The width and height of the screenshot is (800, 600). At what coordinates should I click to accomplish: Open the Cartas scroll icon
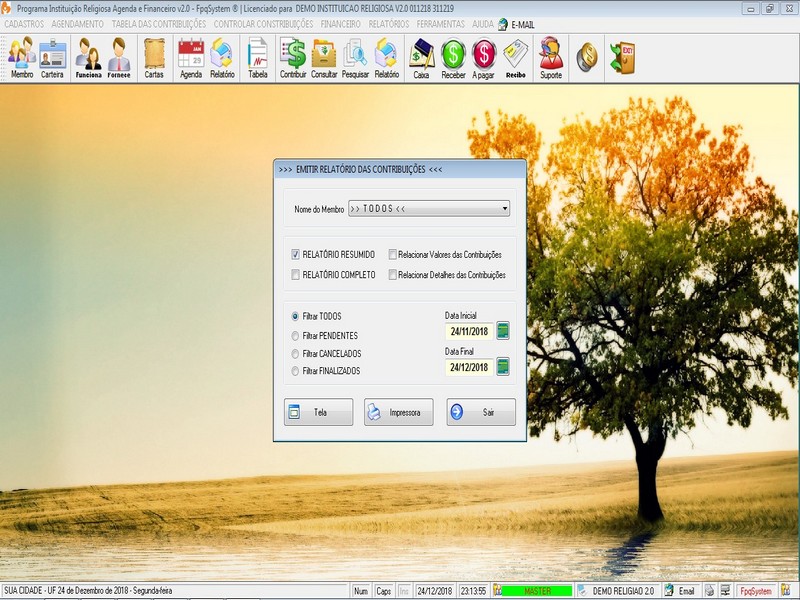pos(154,58)
